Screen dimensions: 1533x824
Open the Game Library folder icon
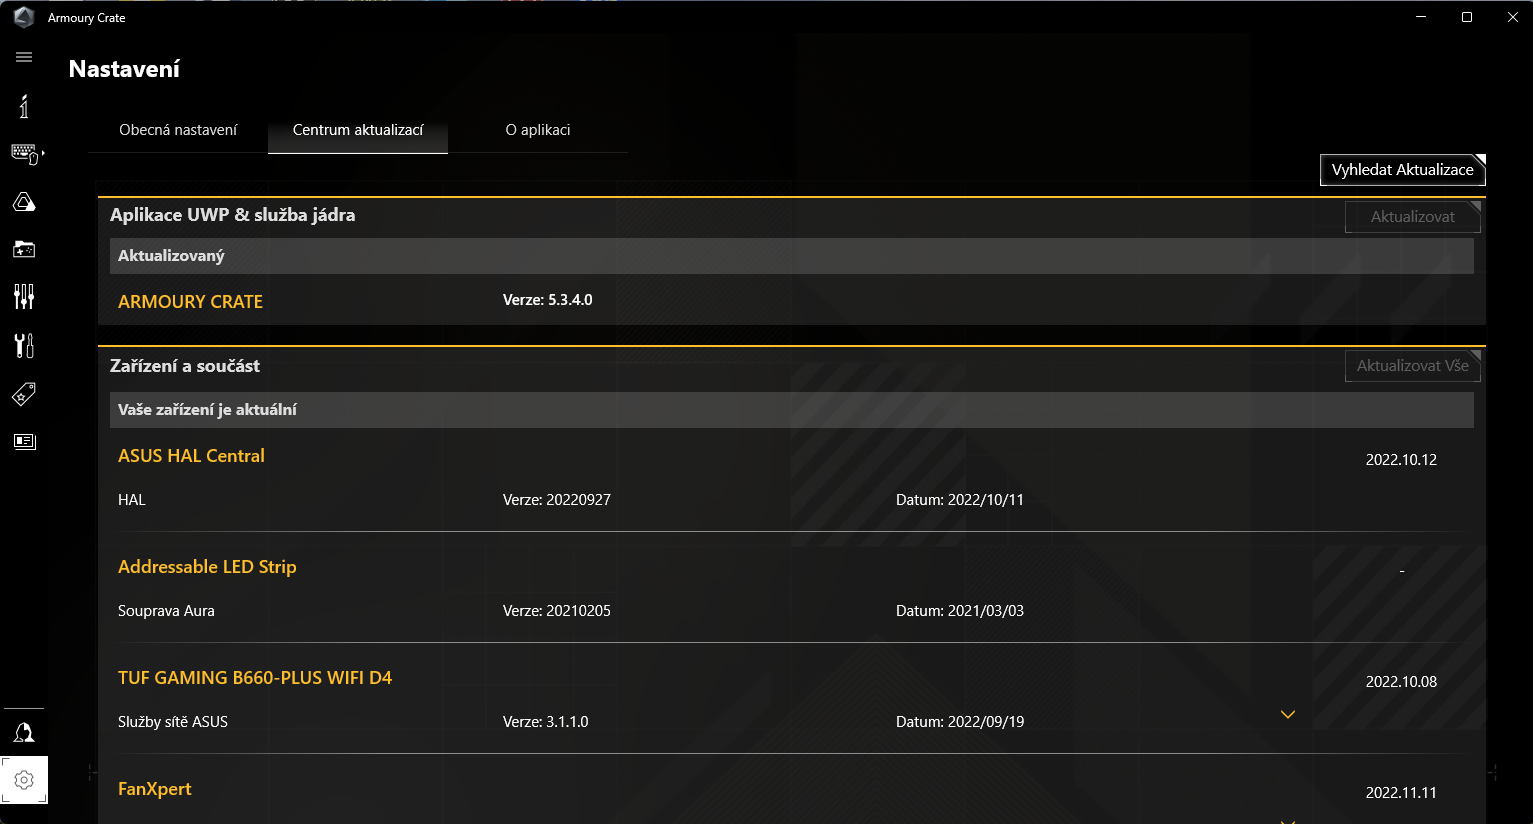[x=24, y=249]
